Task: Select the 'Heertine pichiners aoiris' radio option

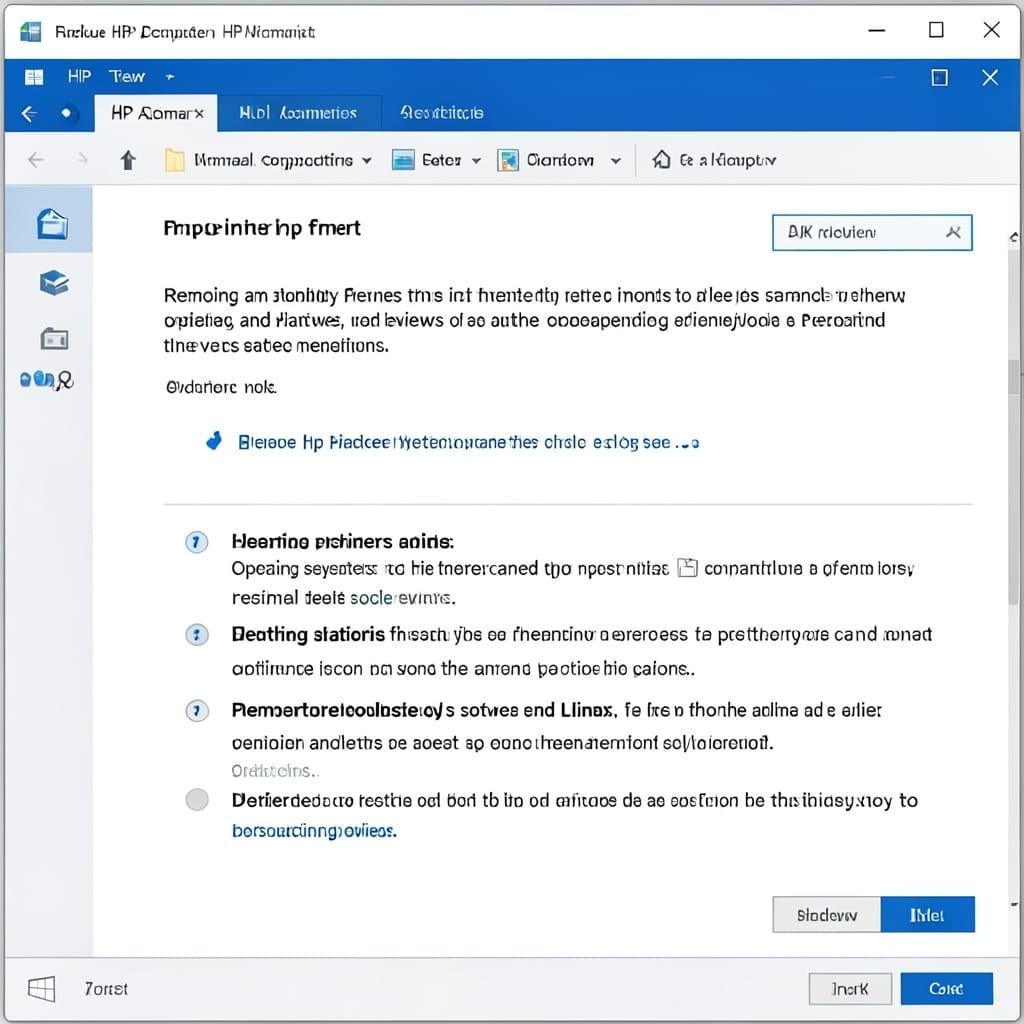Action: 197,542
